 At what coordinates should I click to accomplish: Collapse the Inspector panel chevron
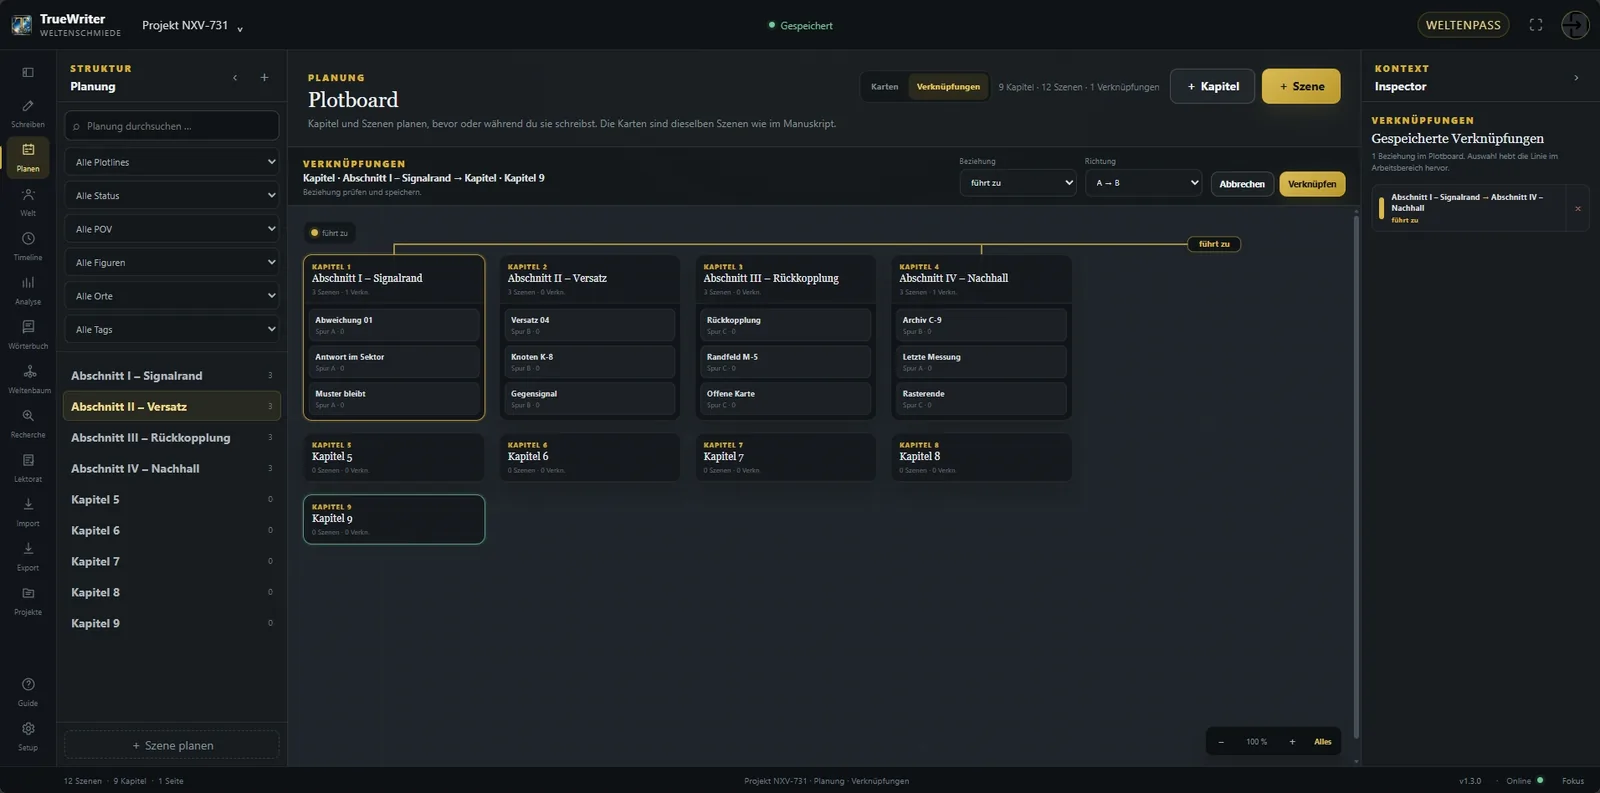[x=1576, y=78]
